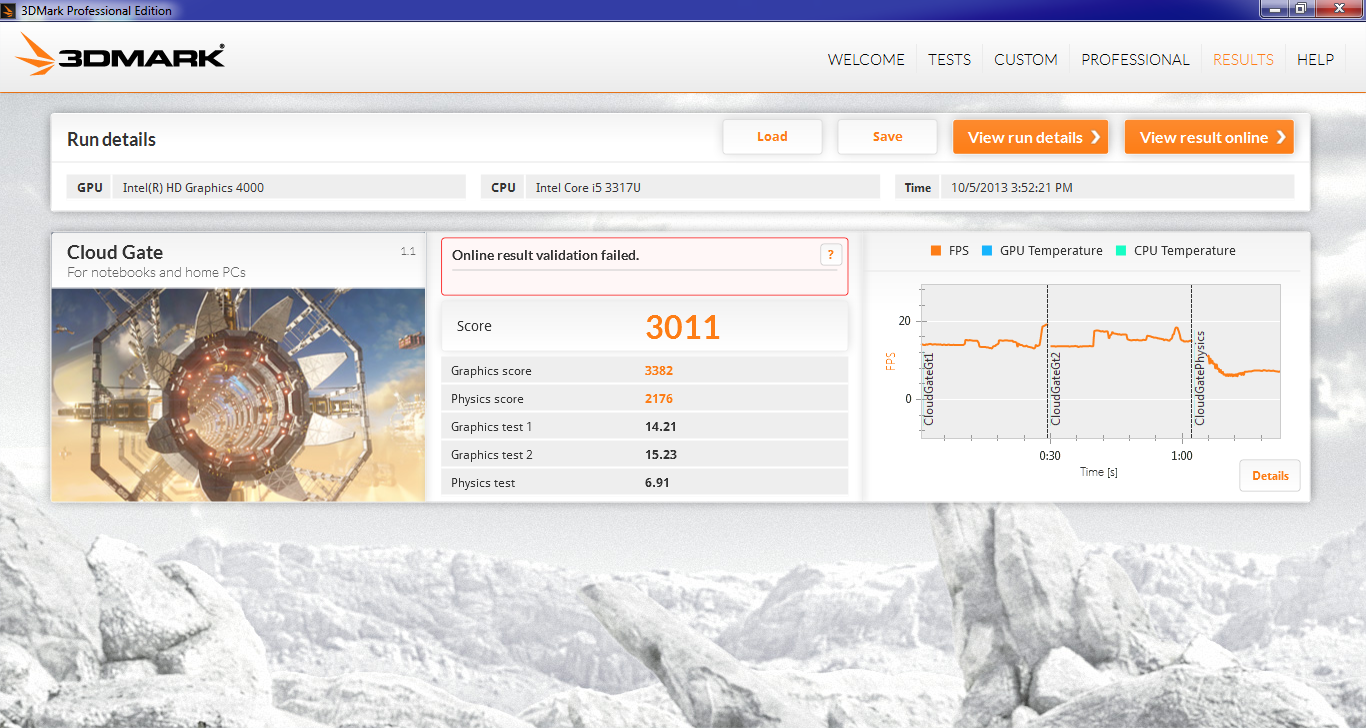Click the 0:30 time axis label
1366x728 pixels.
click(1049, 456)
